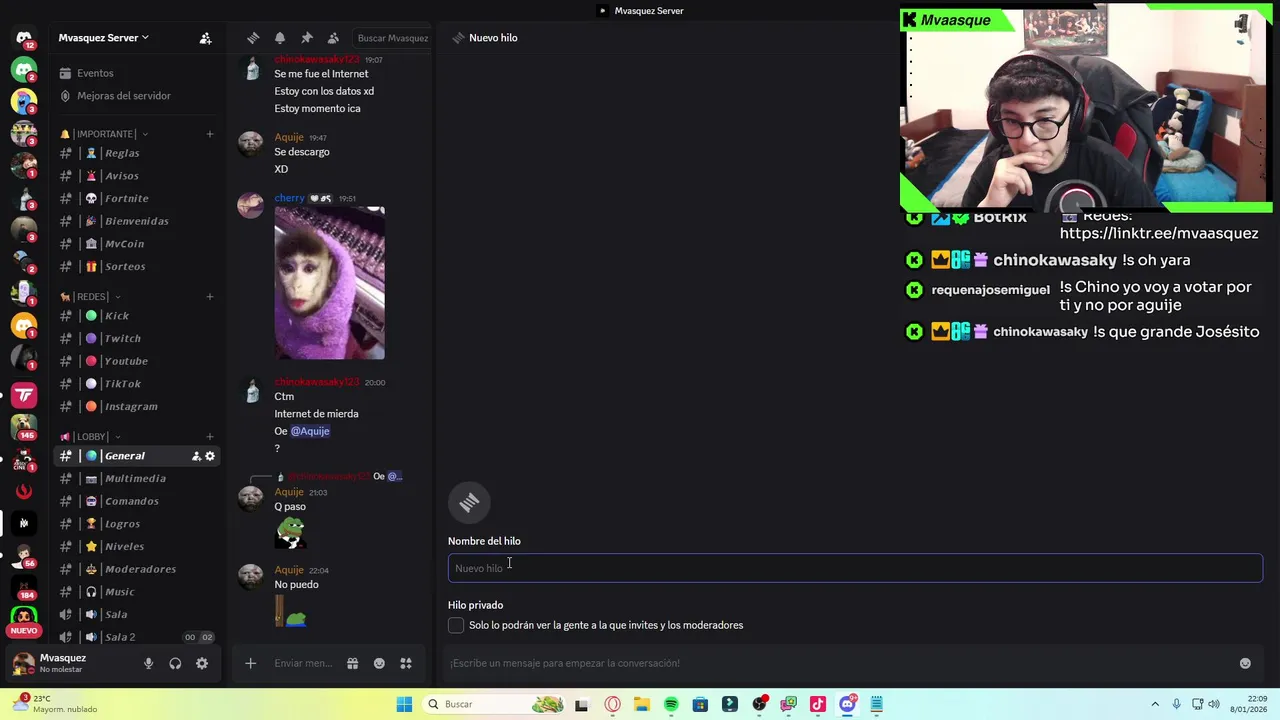Mute microphone in the user panel
This screenshot has height=720, width=1280.
(148, 663)
